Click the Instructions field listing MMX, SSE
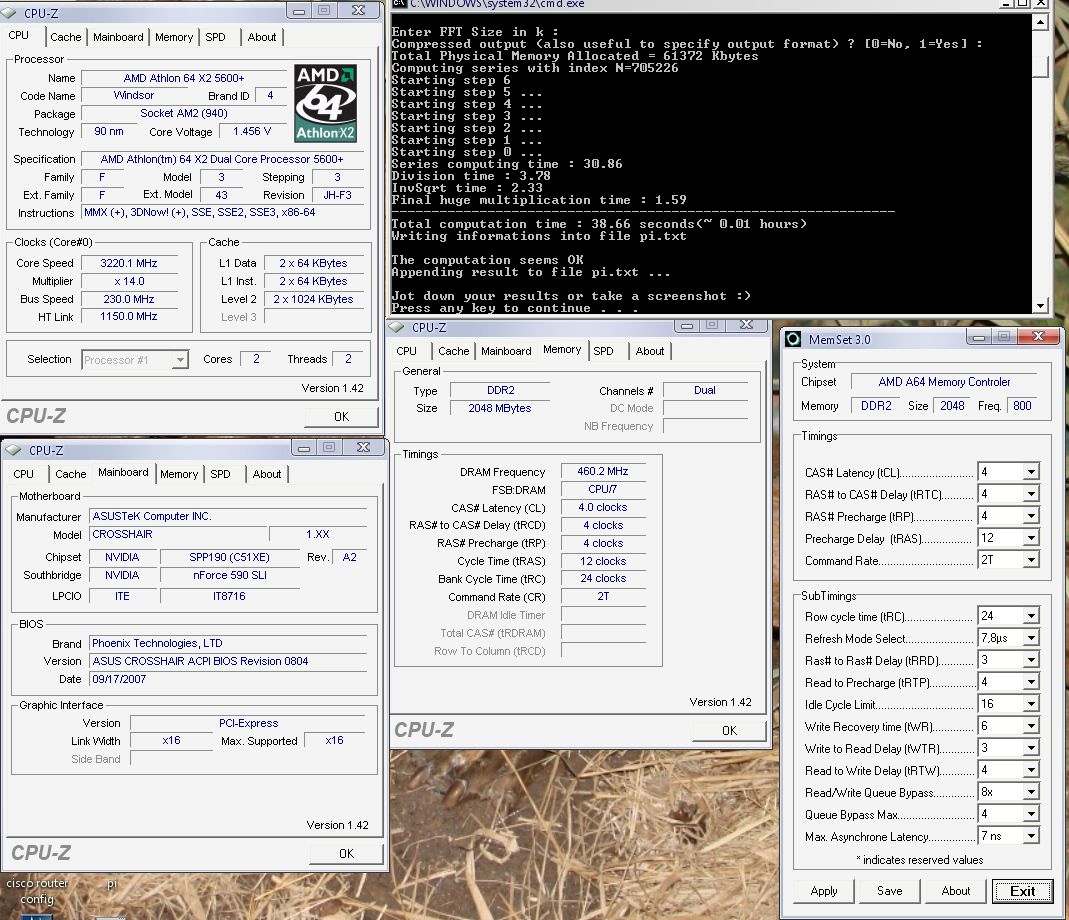This screenshot has height=920, width=1069. (x=223, y=213)
